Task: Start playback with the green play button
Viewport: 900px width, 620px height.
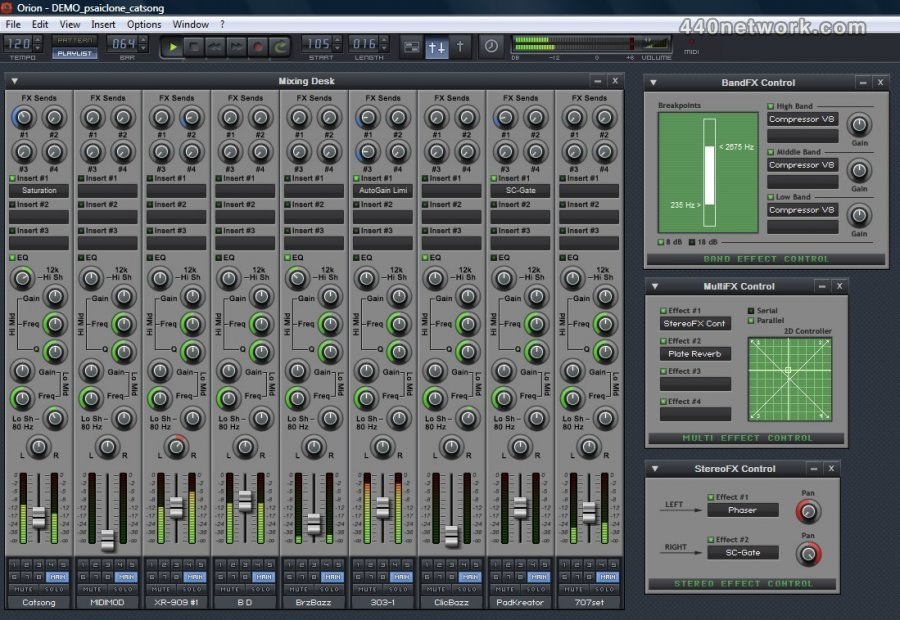Action: coord(173,47)
